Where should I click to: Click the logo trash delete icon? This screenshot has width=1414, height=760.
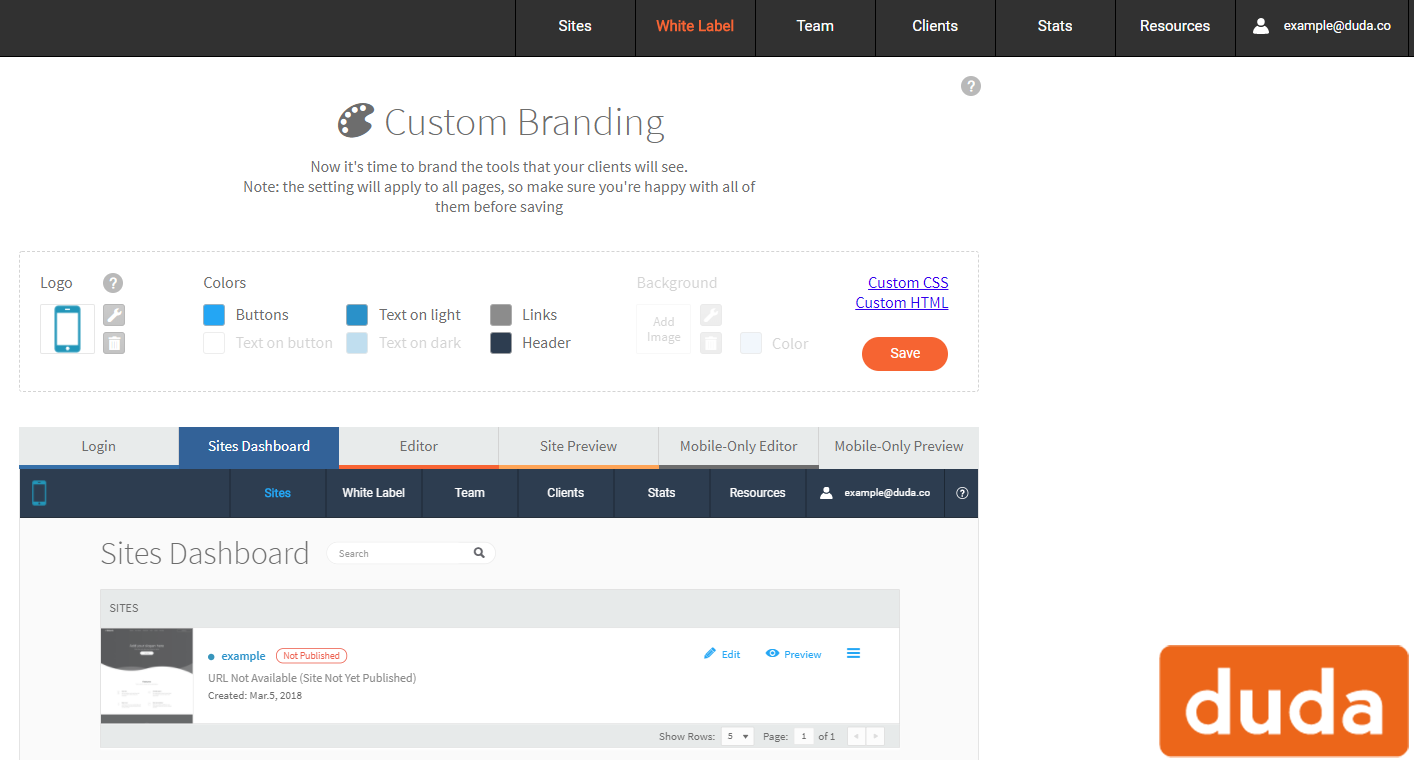[x=114, y=343]
